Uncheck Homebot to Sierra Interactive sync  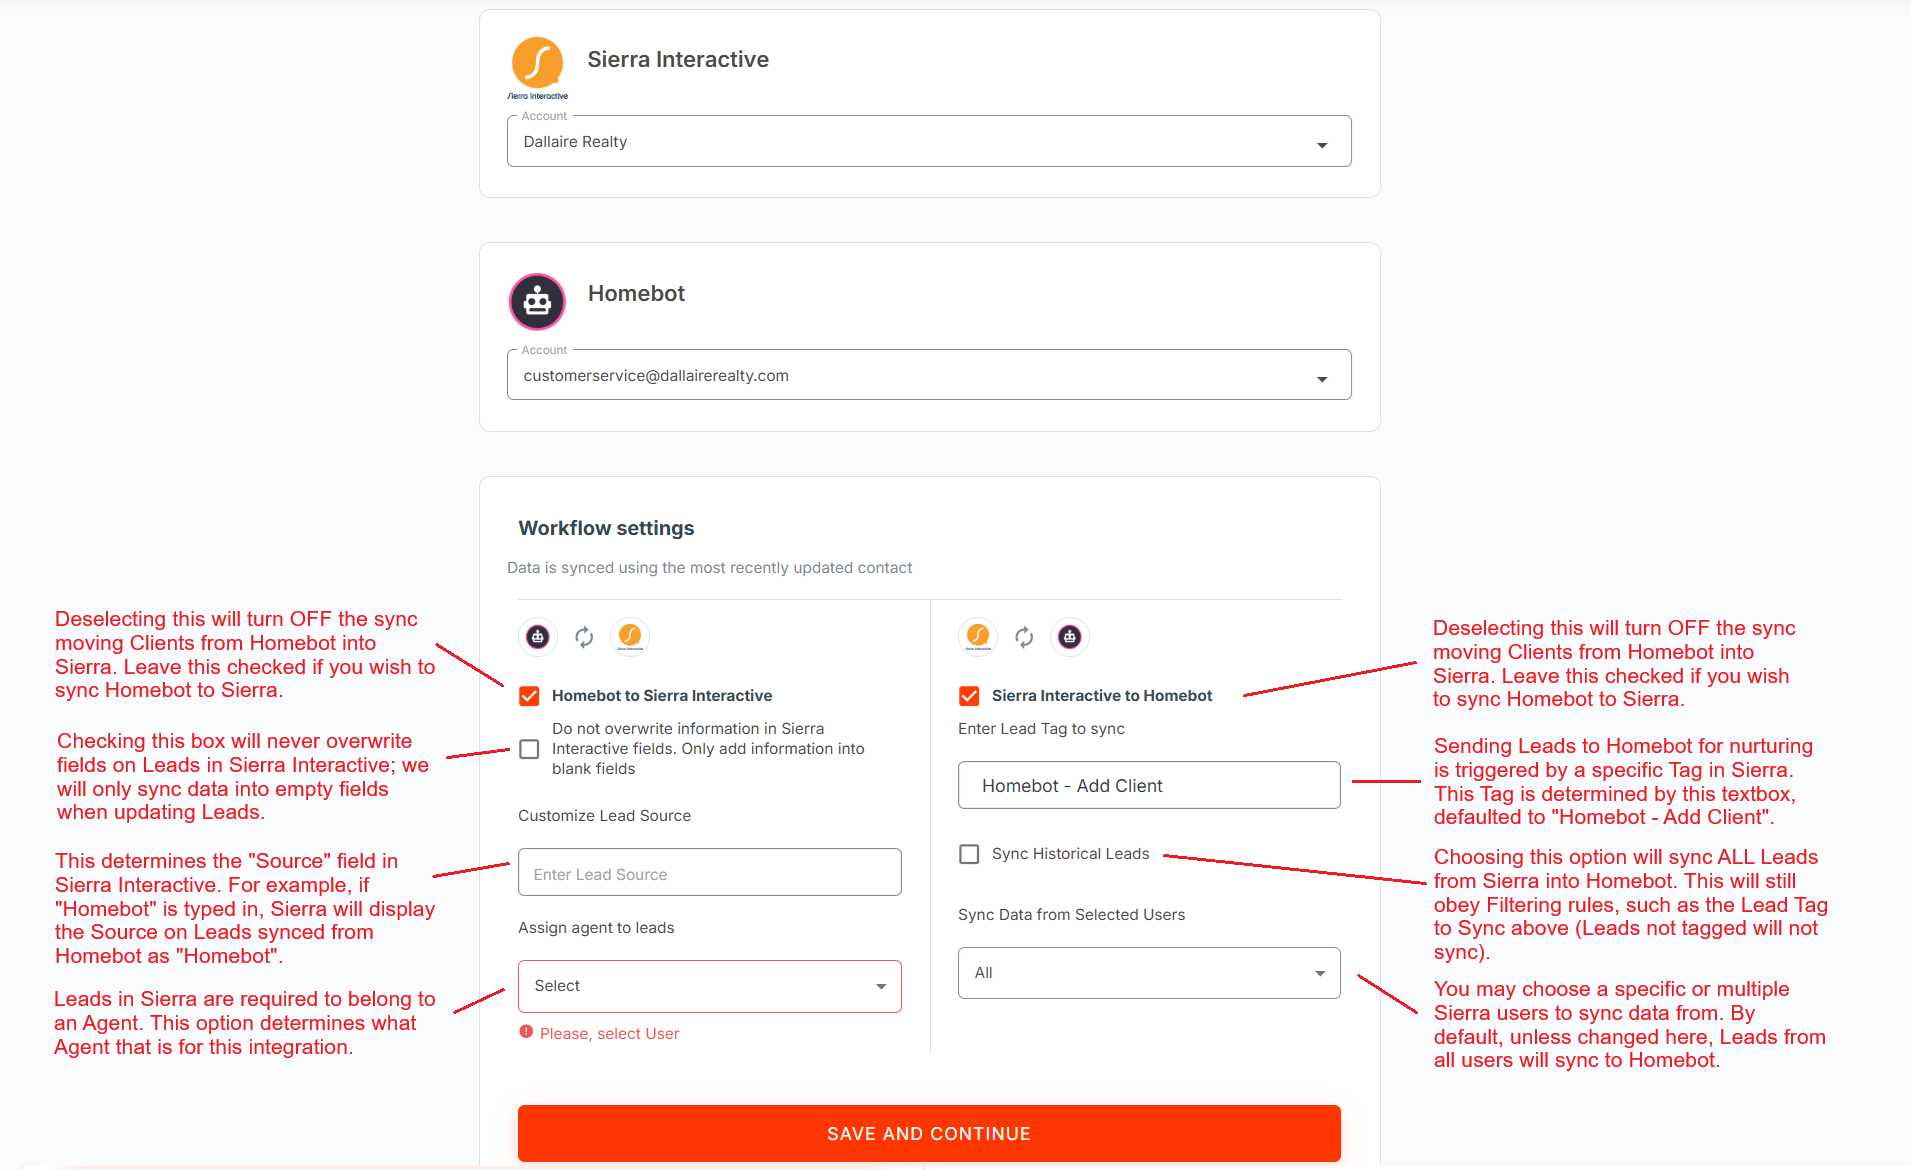click(530, 696)
